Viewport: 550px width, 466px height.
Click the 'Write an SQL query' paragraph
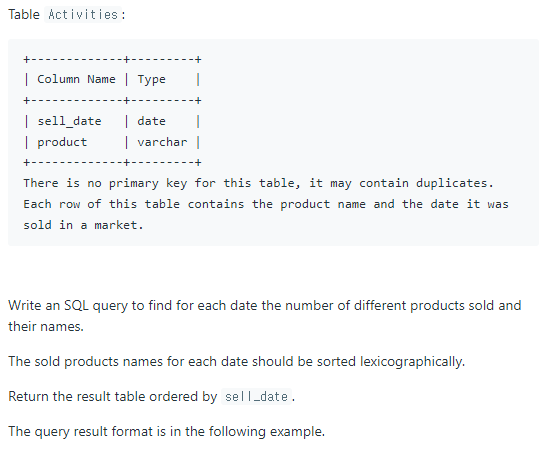pos(265,316)
